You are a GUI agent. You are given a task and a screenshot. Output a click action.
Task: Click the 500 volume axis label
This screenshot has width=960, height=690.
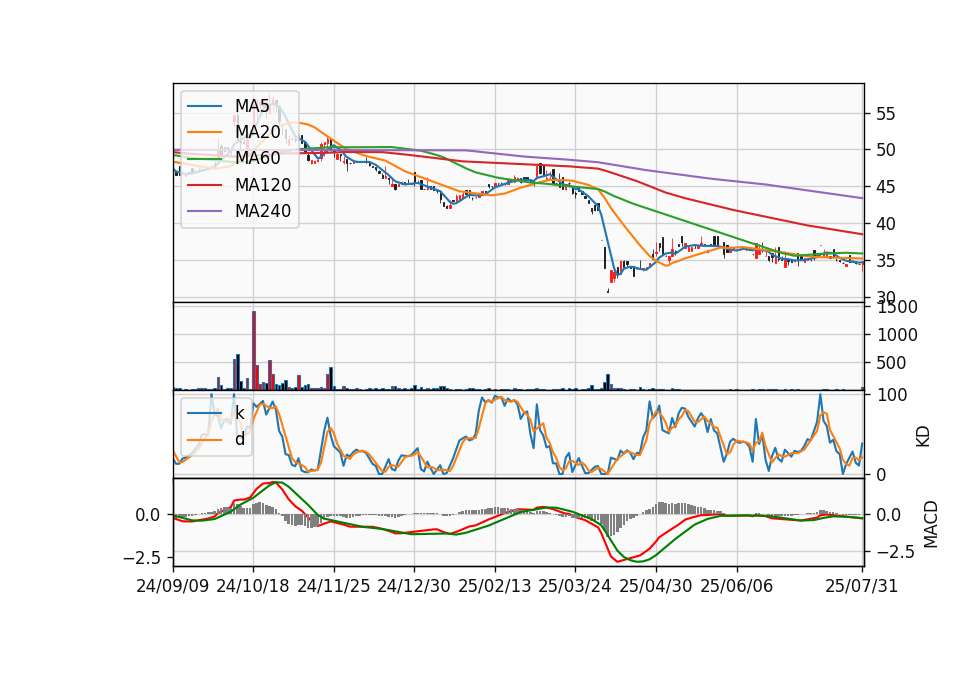891,363
